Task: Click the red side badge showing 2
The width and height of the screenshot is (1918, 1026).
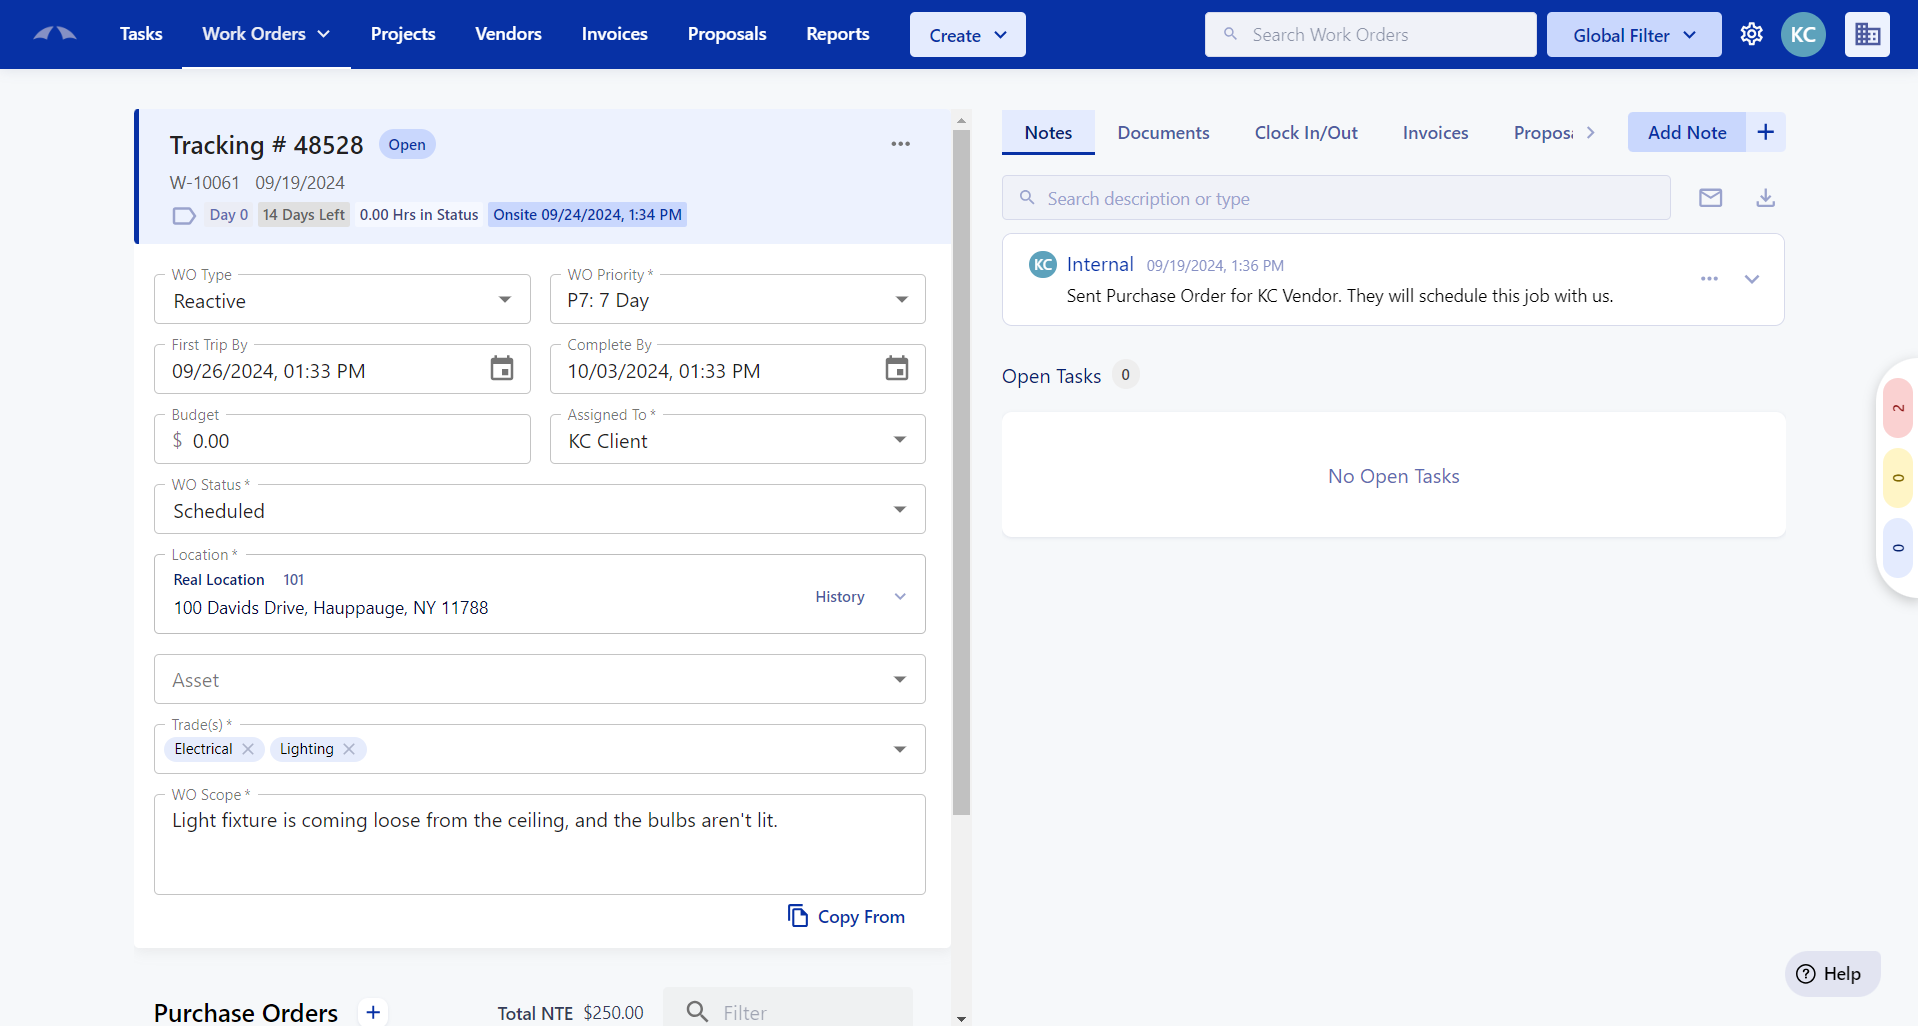Action: click(x=1898, y=408)
